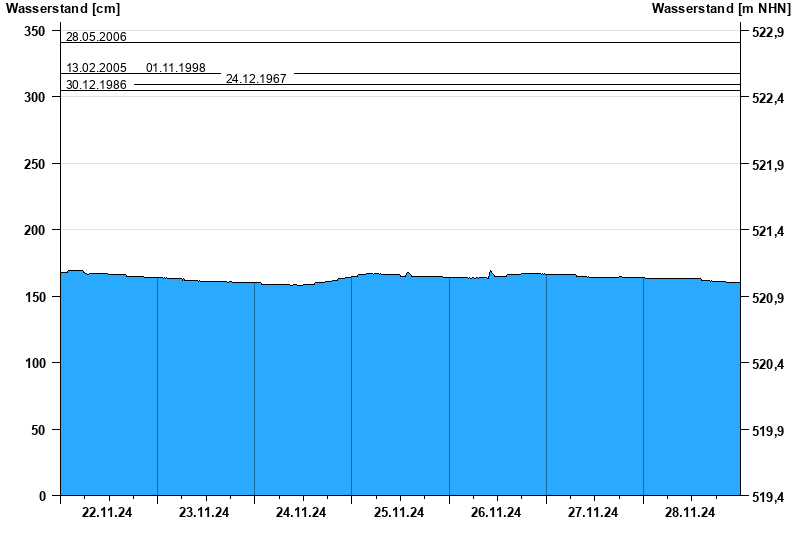The height and width of the screenshot is (550, 800).
Task: Click the 22.11.24 date label
Action: [107, 513]
